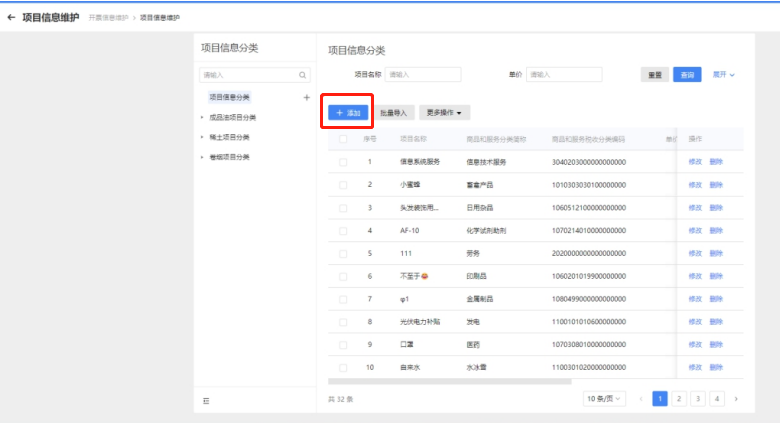Image resolution: width=780 pixels, height=423 pixels.
Task: Click the back arrow beside 项目信息维护
Action: coord(11,17)
